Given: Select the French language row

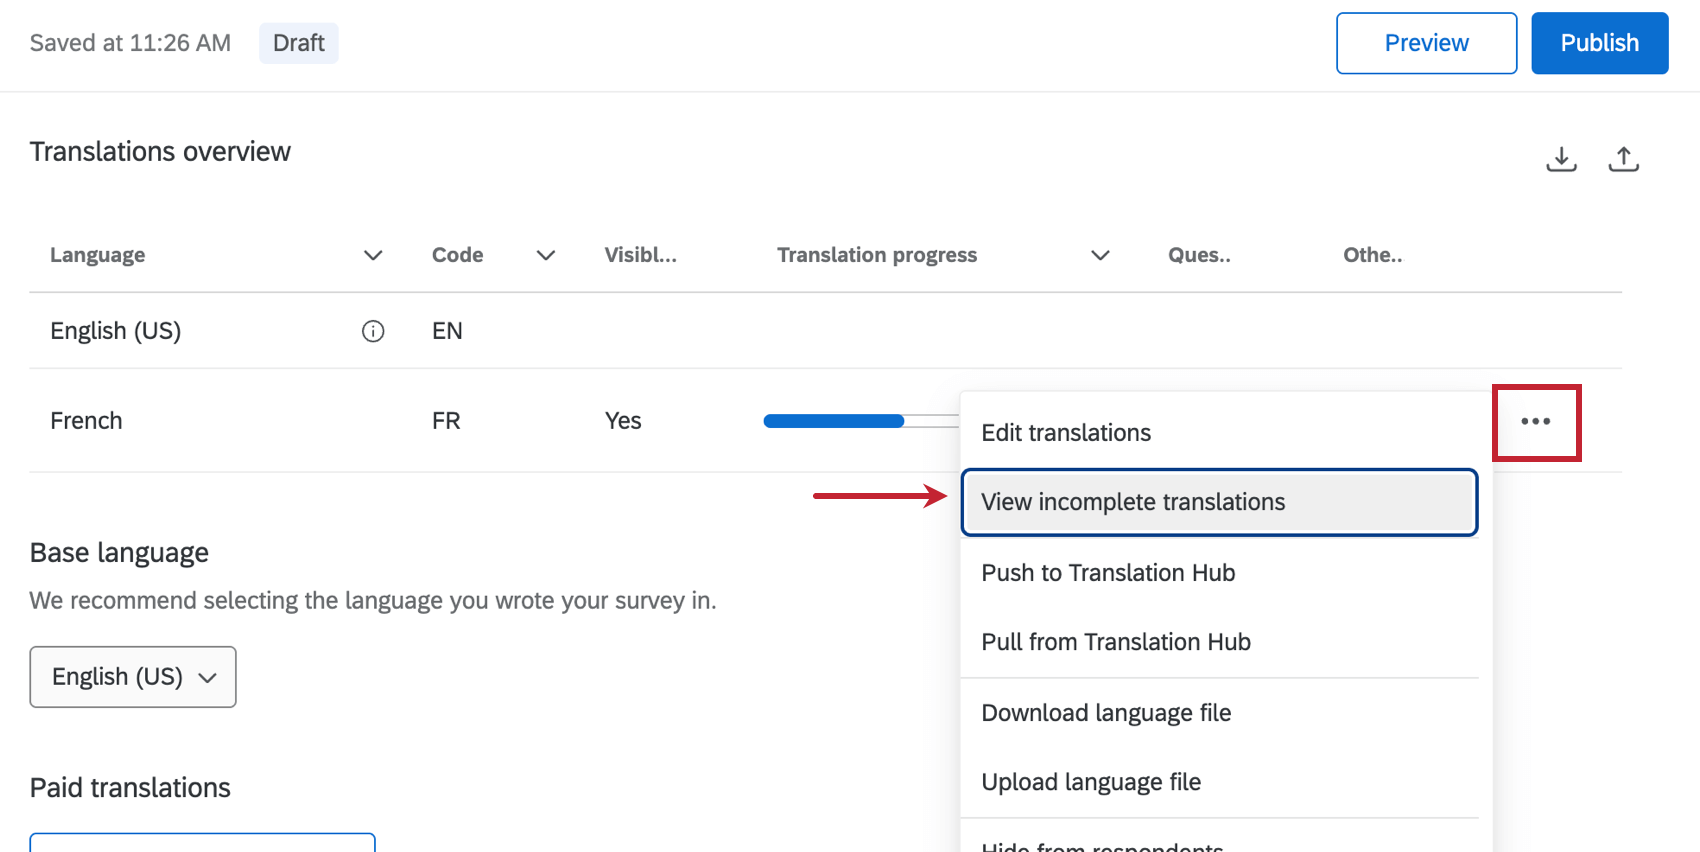Looking at the screenshot, I should pos(87,421).
